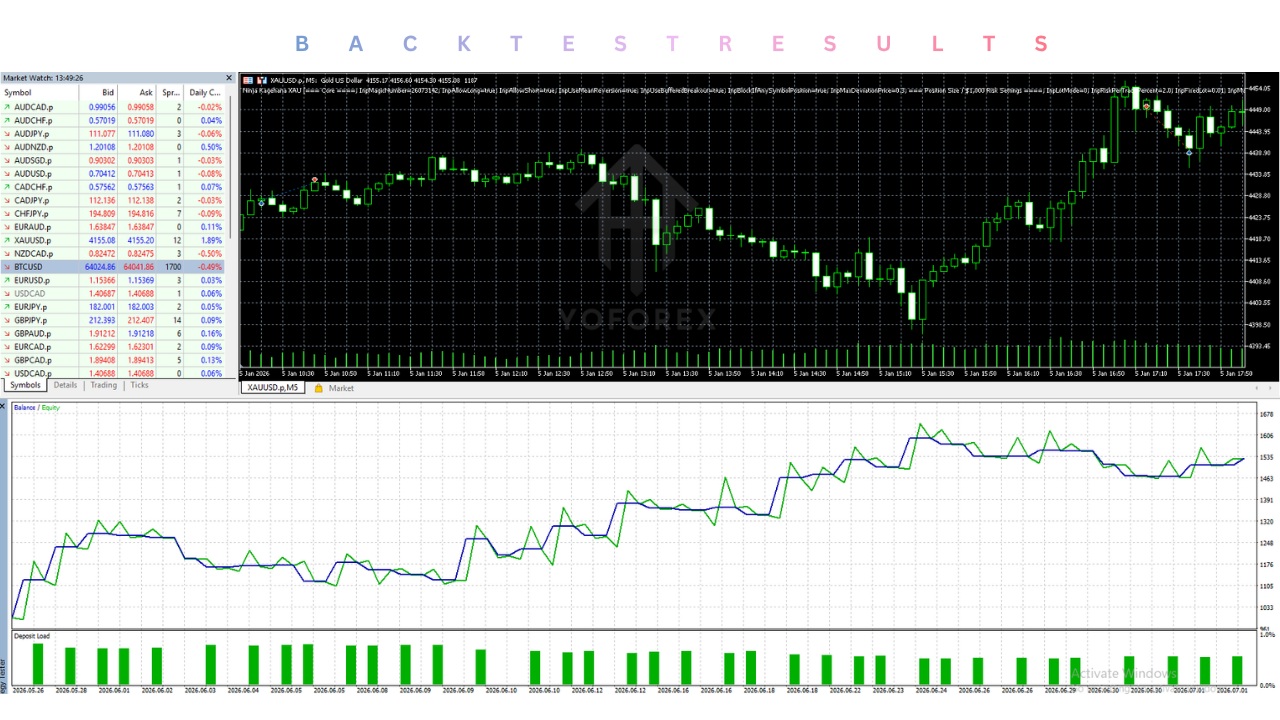Sort Market Watch by Bid column

coord(100,93)
